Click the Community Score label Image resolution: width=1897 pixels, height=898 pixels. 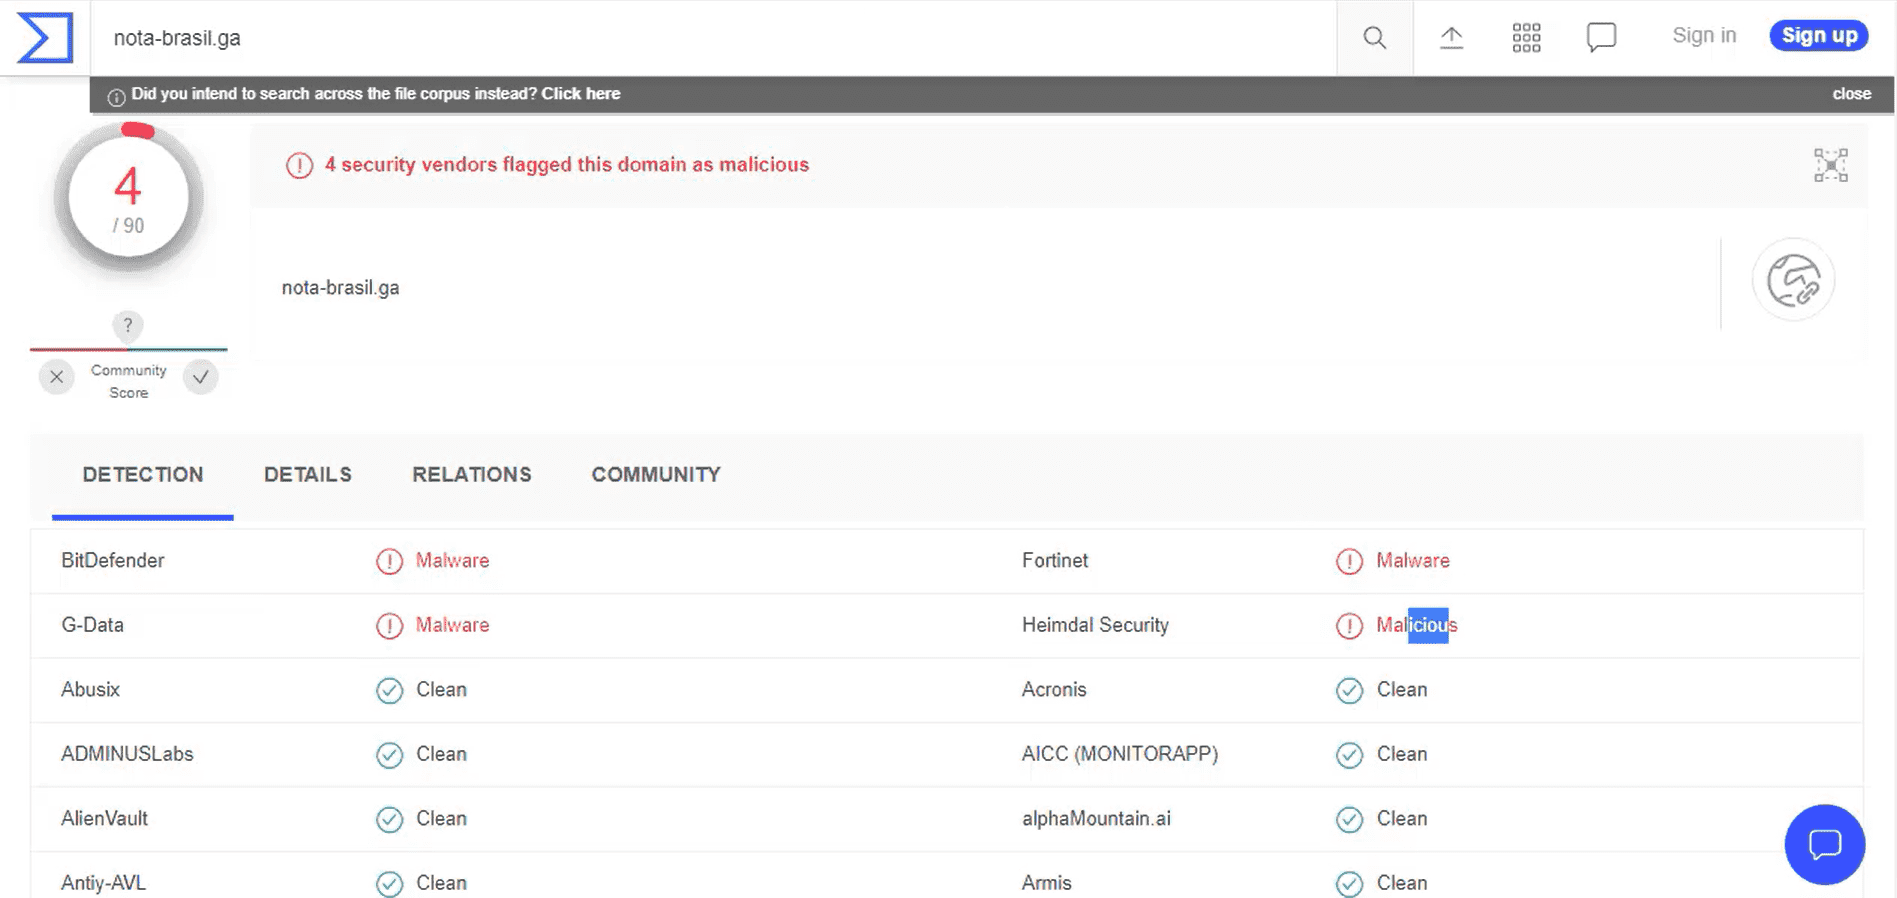[129, 381]
